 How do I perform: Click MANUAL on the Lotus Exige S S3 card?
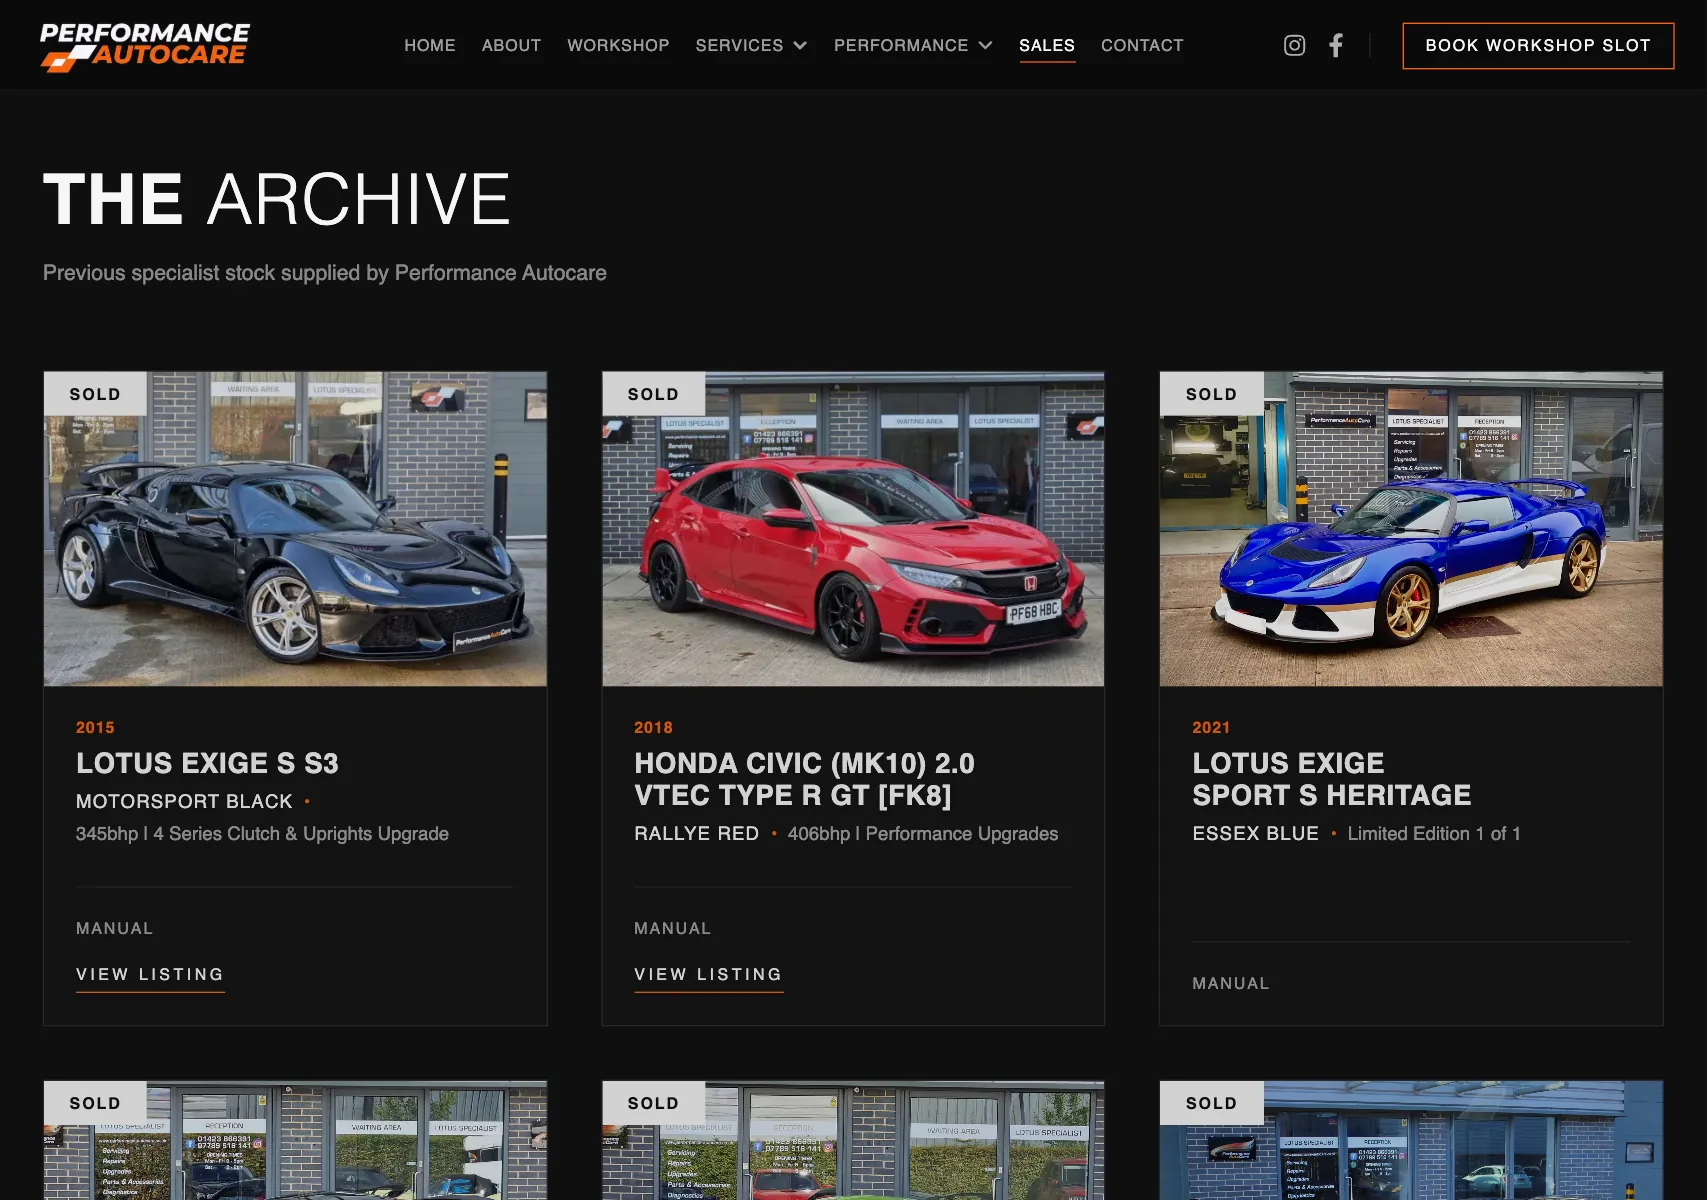(114, 928)
